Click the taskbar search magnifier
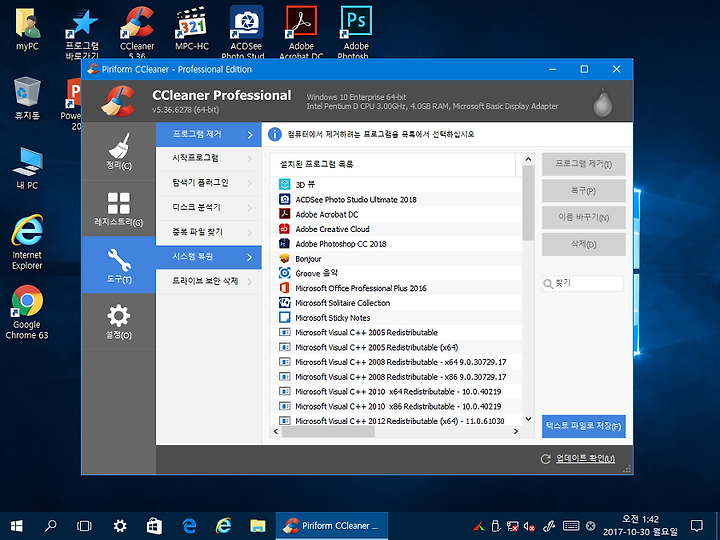 tap(51, 526)
